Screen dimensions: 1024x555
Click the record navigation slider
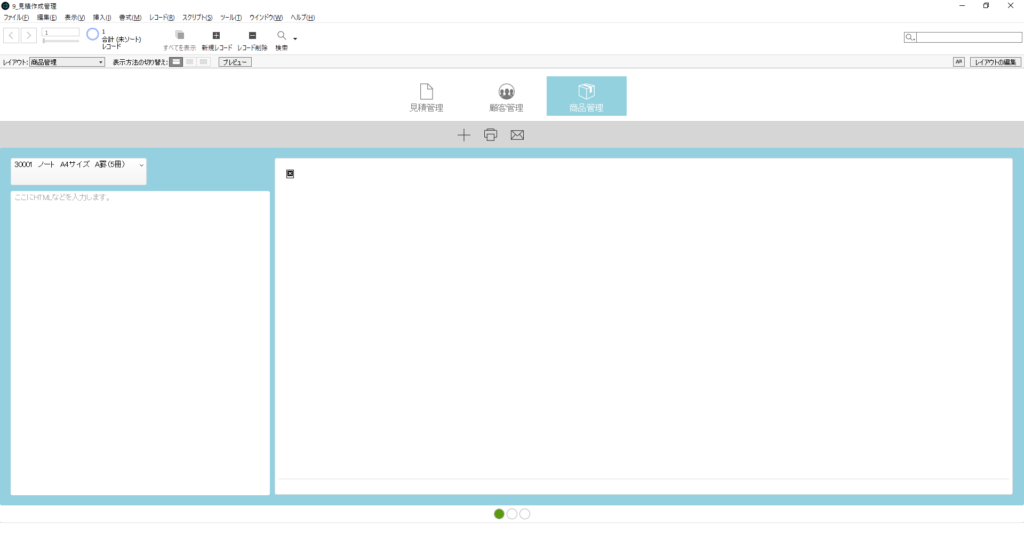(x=60, y=41)
